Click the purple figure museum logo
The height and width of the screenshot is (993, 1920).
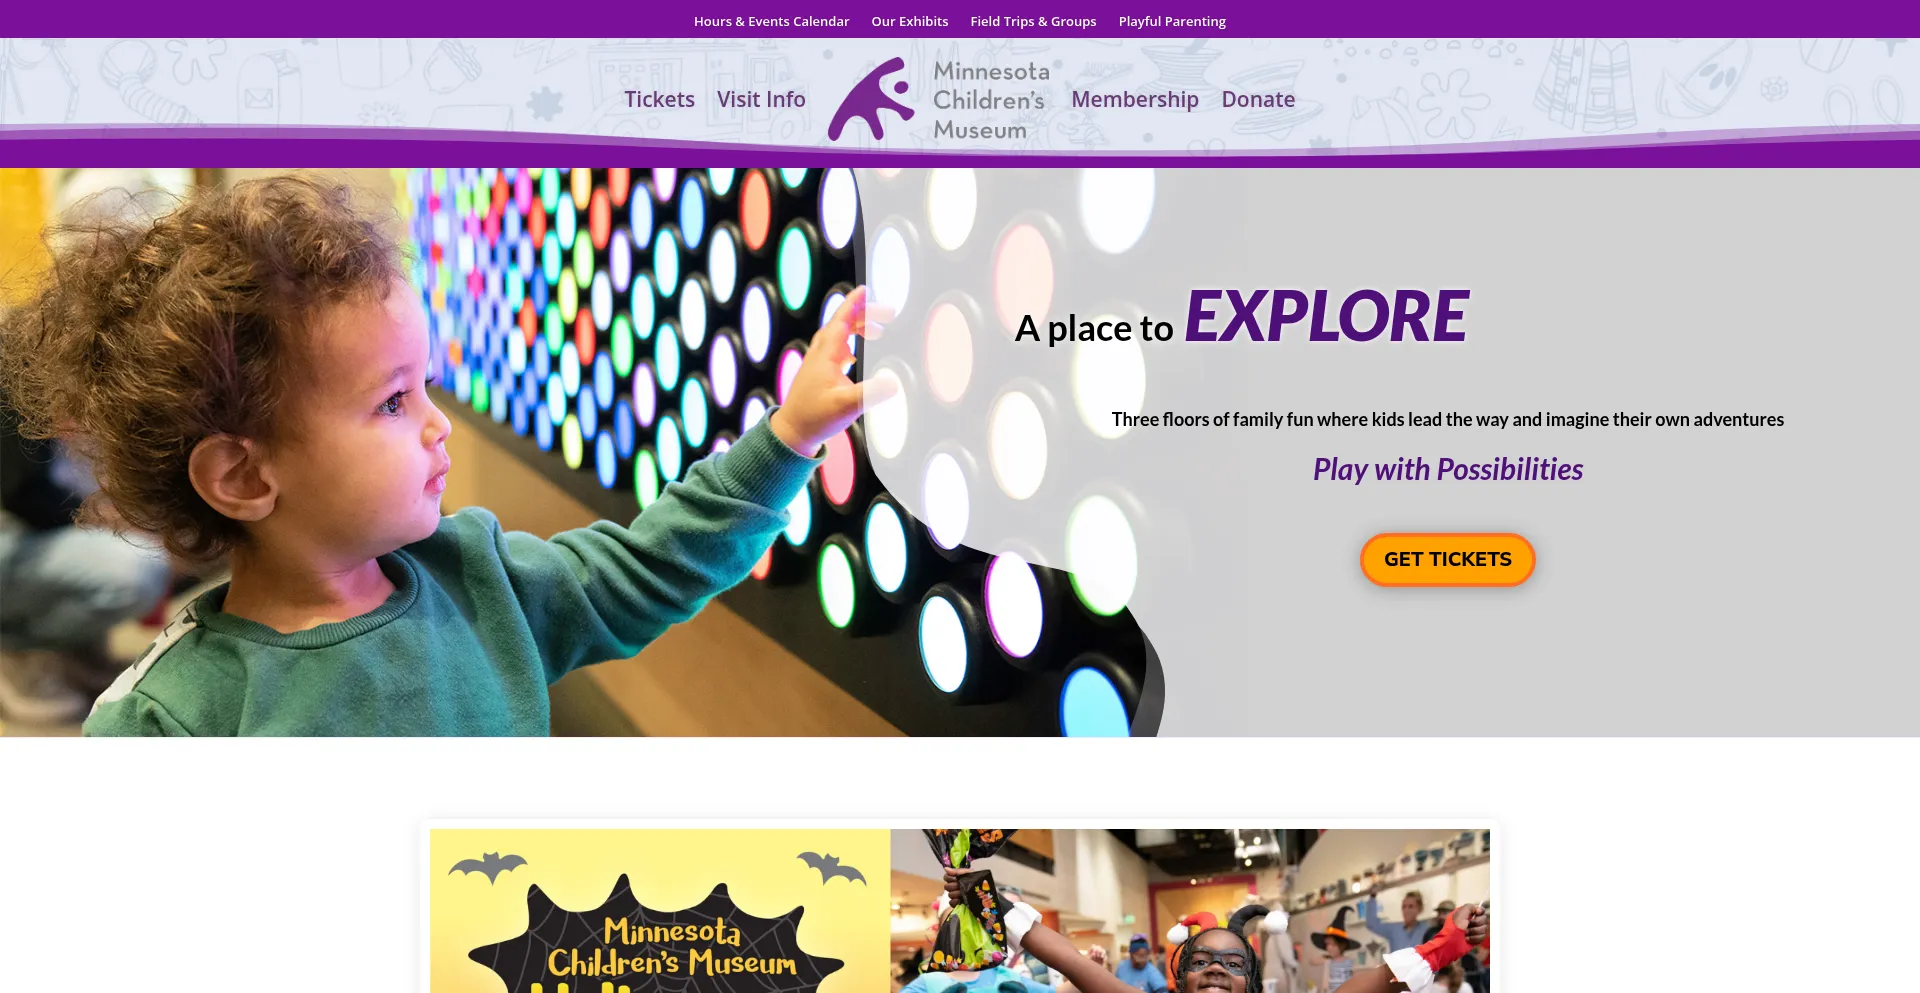(870, 98)
